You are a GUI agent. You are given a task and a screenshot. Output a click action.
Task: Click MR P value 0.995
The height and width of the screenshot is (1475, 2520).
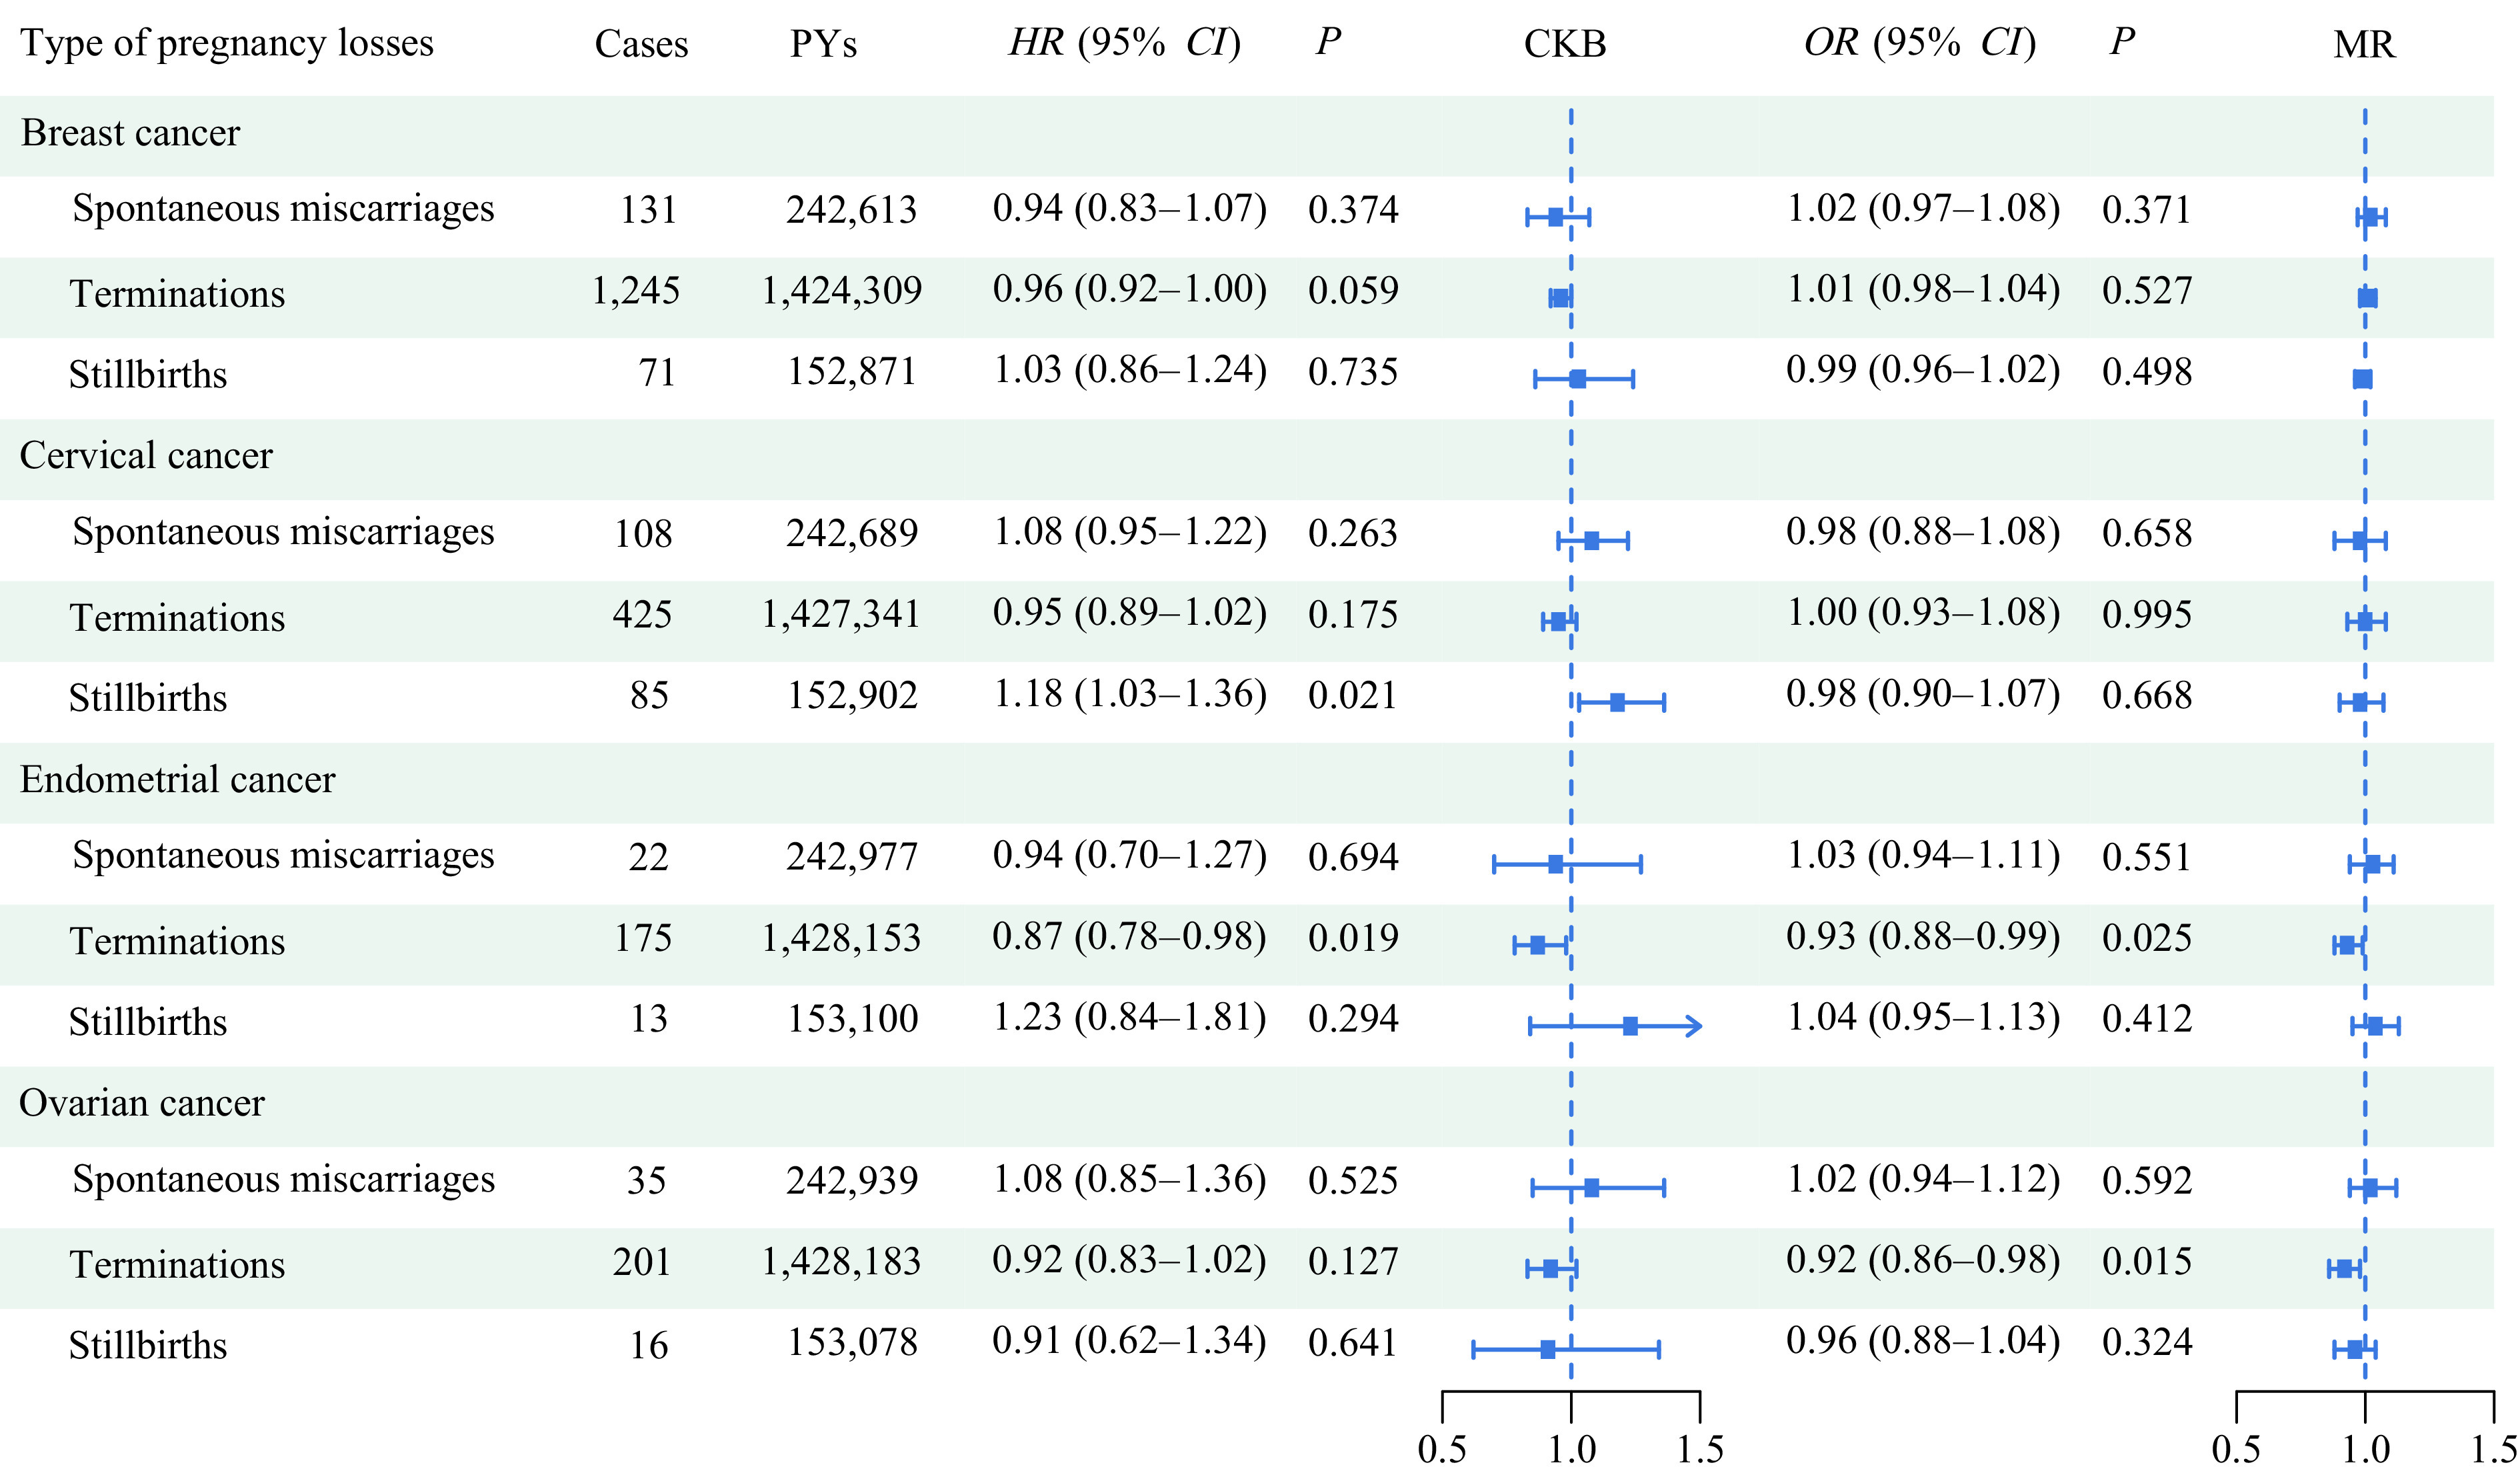pos(2147,615)
